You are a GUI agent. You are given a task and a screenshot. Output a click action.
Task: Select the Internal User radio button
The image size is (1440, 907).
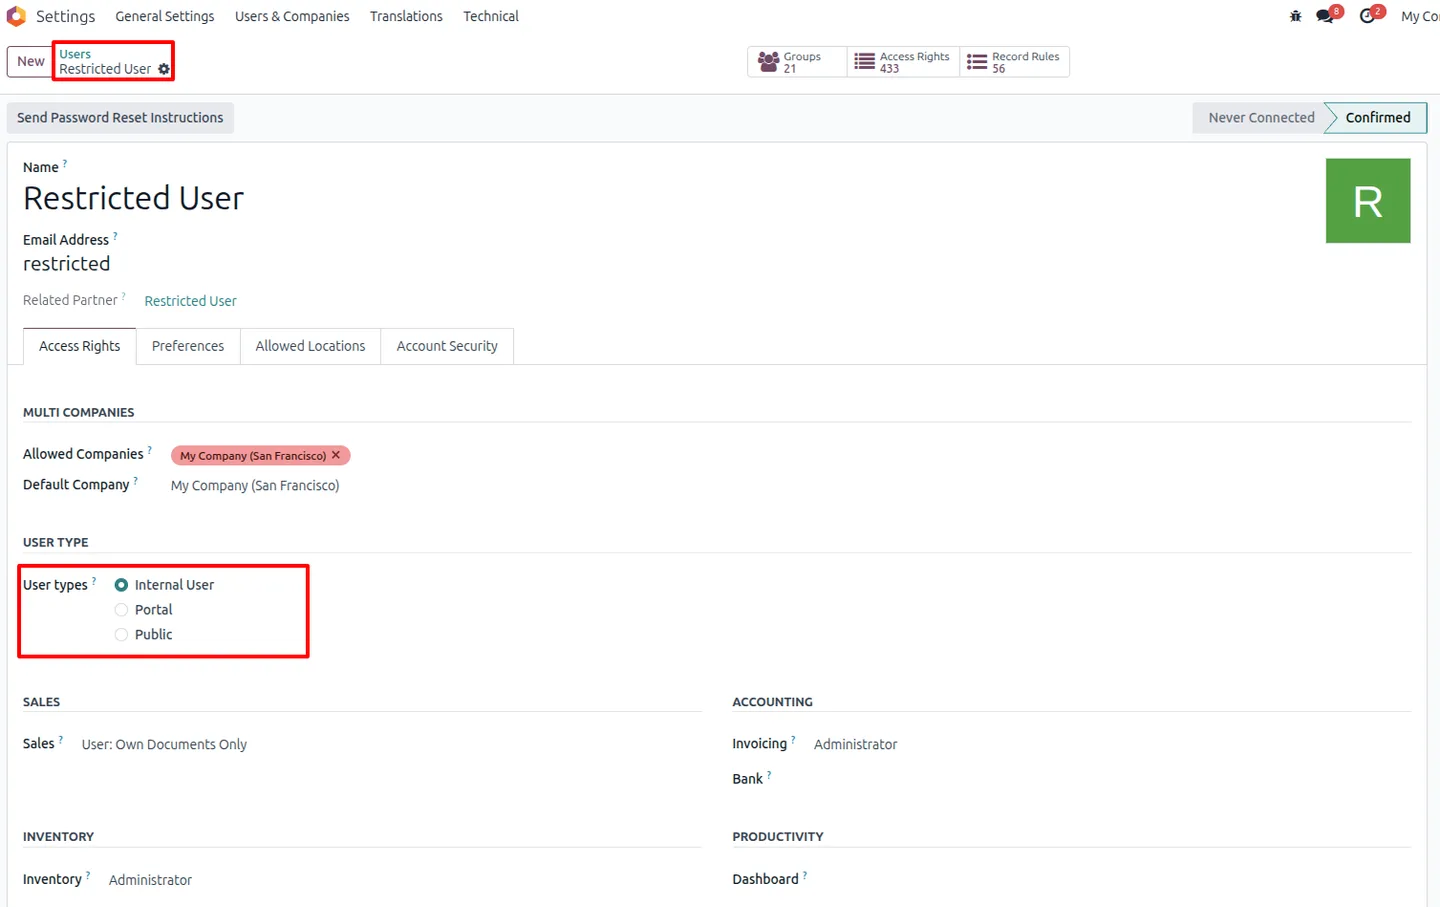[x=121, y=585]
